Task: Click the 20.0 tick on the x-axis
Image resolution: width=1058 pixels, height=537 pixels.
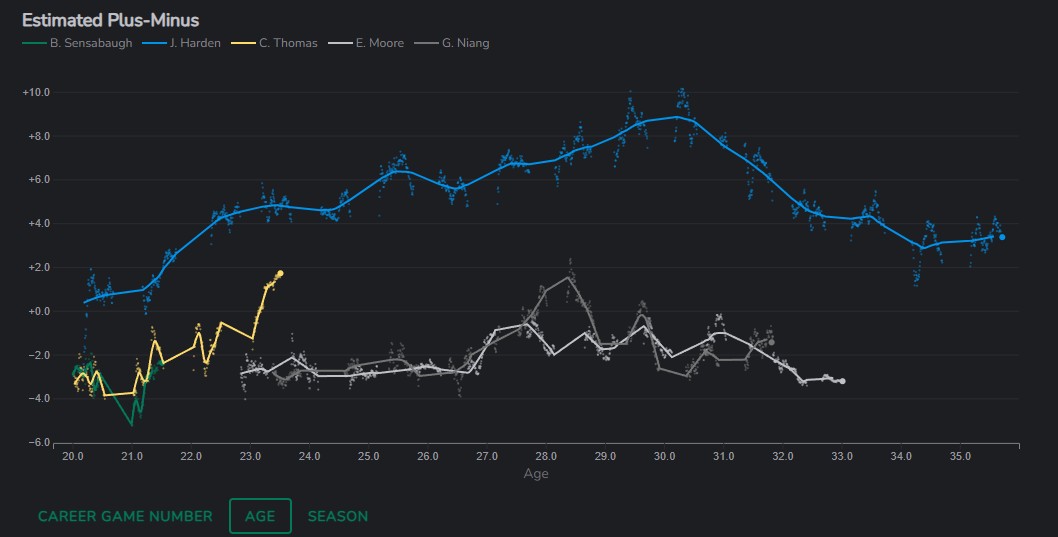Action: (72, 456)
